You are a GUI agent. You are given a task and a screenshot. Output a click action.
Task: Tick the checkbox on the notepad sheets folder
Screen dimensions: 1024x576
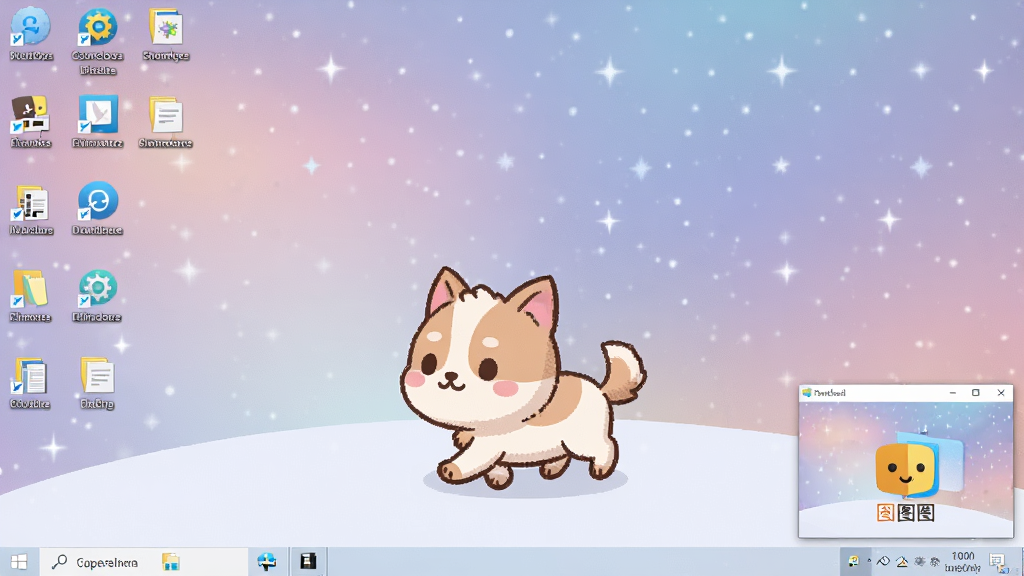pos(17,301)
